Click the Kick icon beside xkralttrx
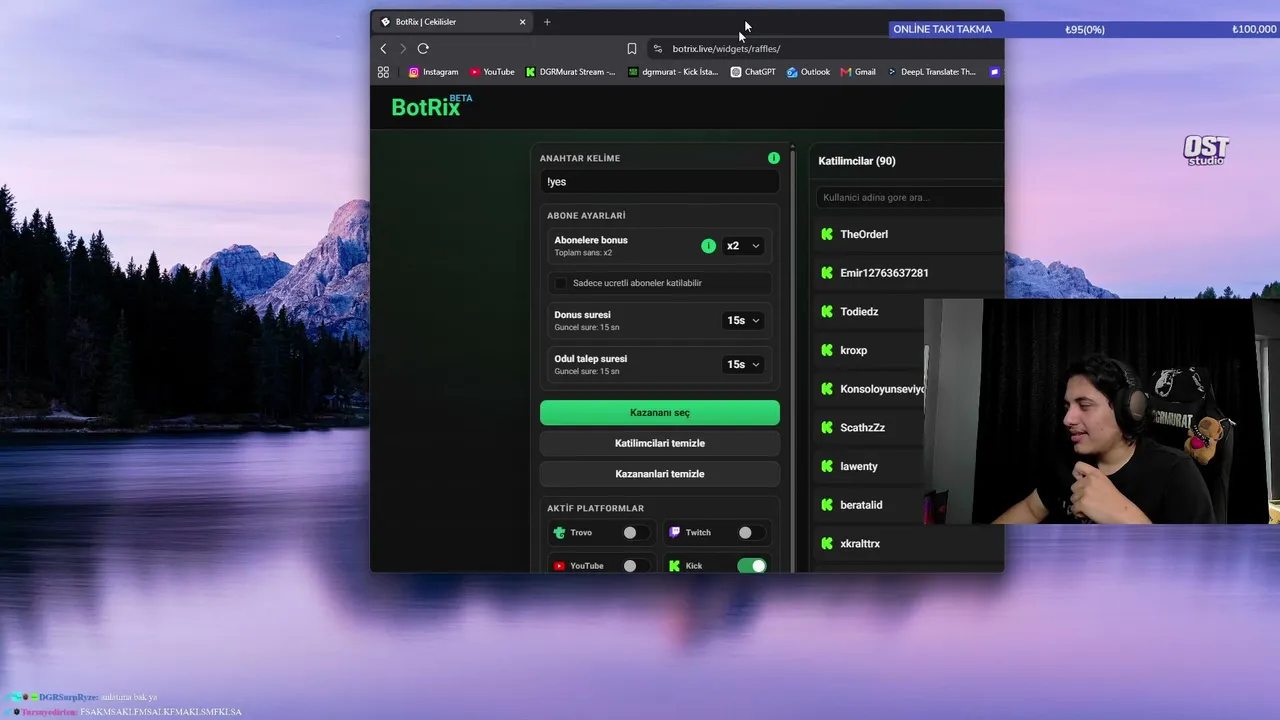This screenshot has width=1280, height=720. 827,544
